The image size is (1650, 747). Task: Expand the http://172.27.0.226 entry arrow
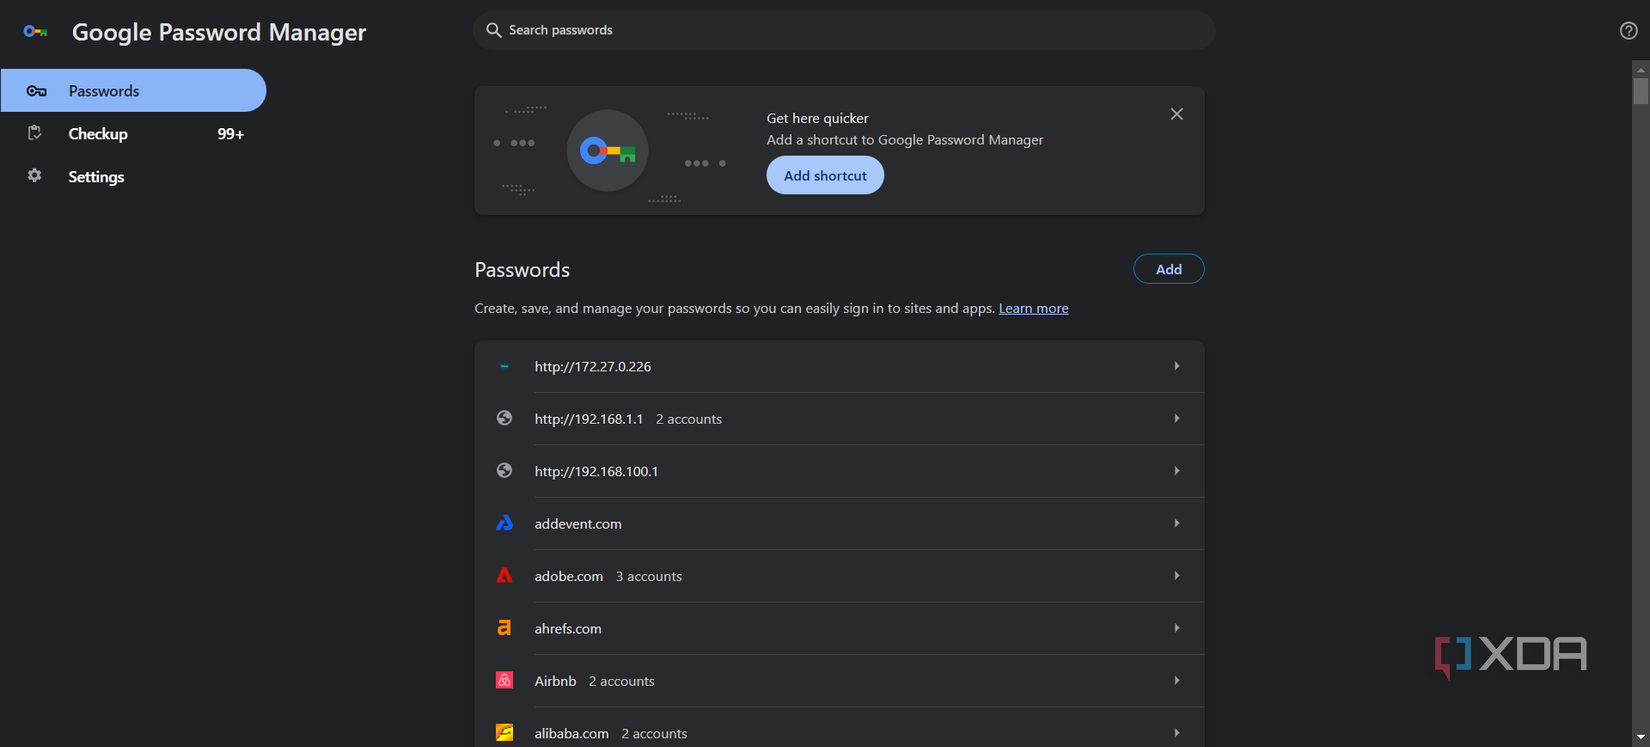click(x=1177, y=366)
